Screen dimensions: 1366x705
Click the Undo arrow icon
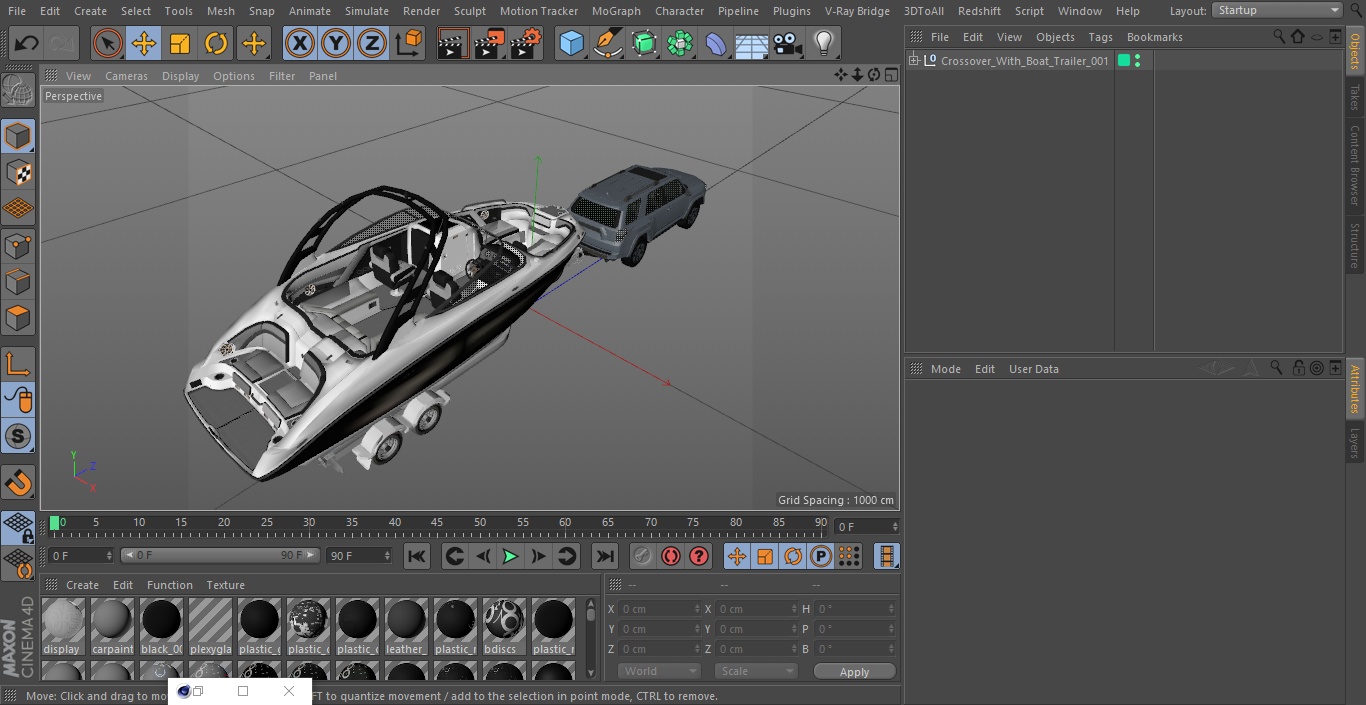click(x=27, y=43)
